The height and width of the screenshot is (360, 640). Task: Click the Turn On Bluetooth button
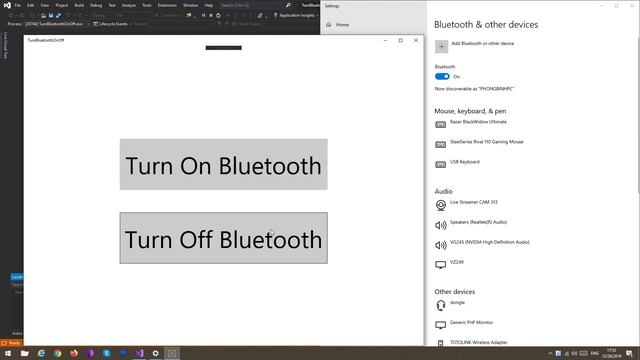[x=224, y=164]
